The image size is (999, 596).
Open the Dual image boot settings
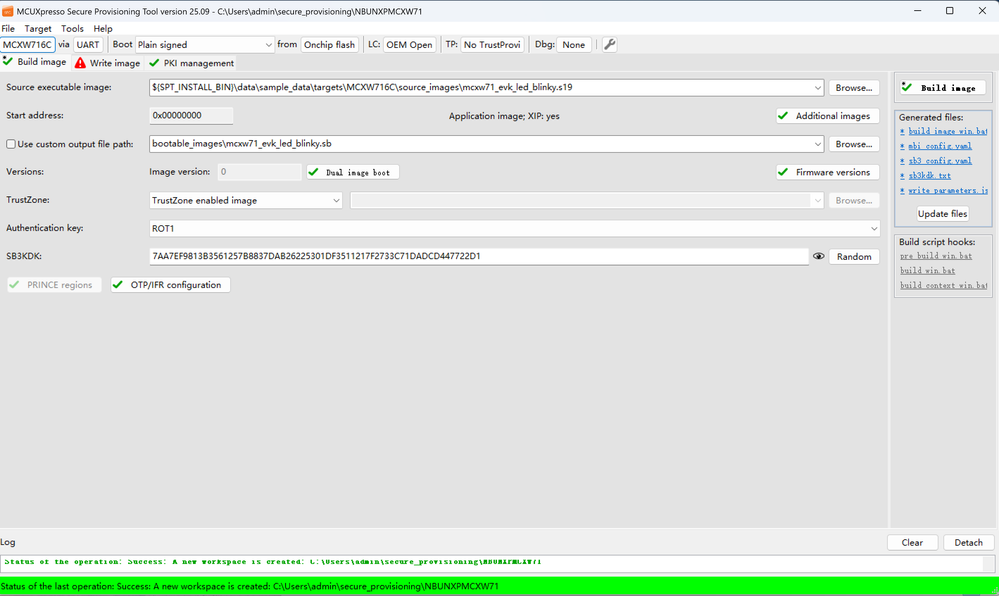[353, 172]
